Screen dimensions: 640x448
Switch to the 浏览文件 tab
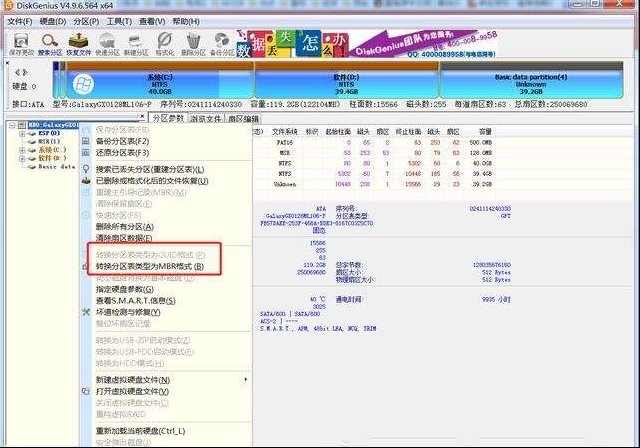point(206,118)
